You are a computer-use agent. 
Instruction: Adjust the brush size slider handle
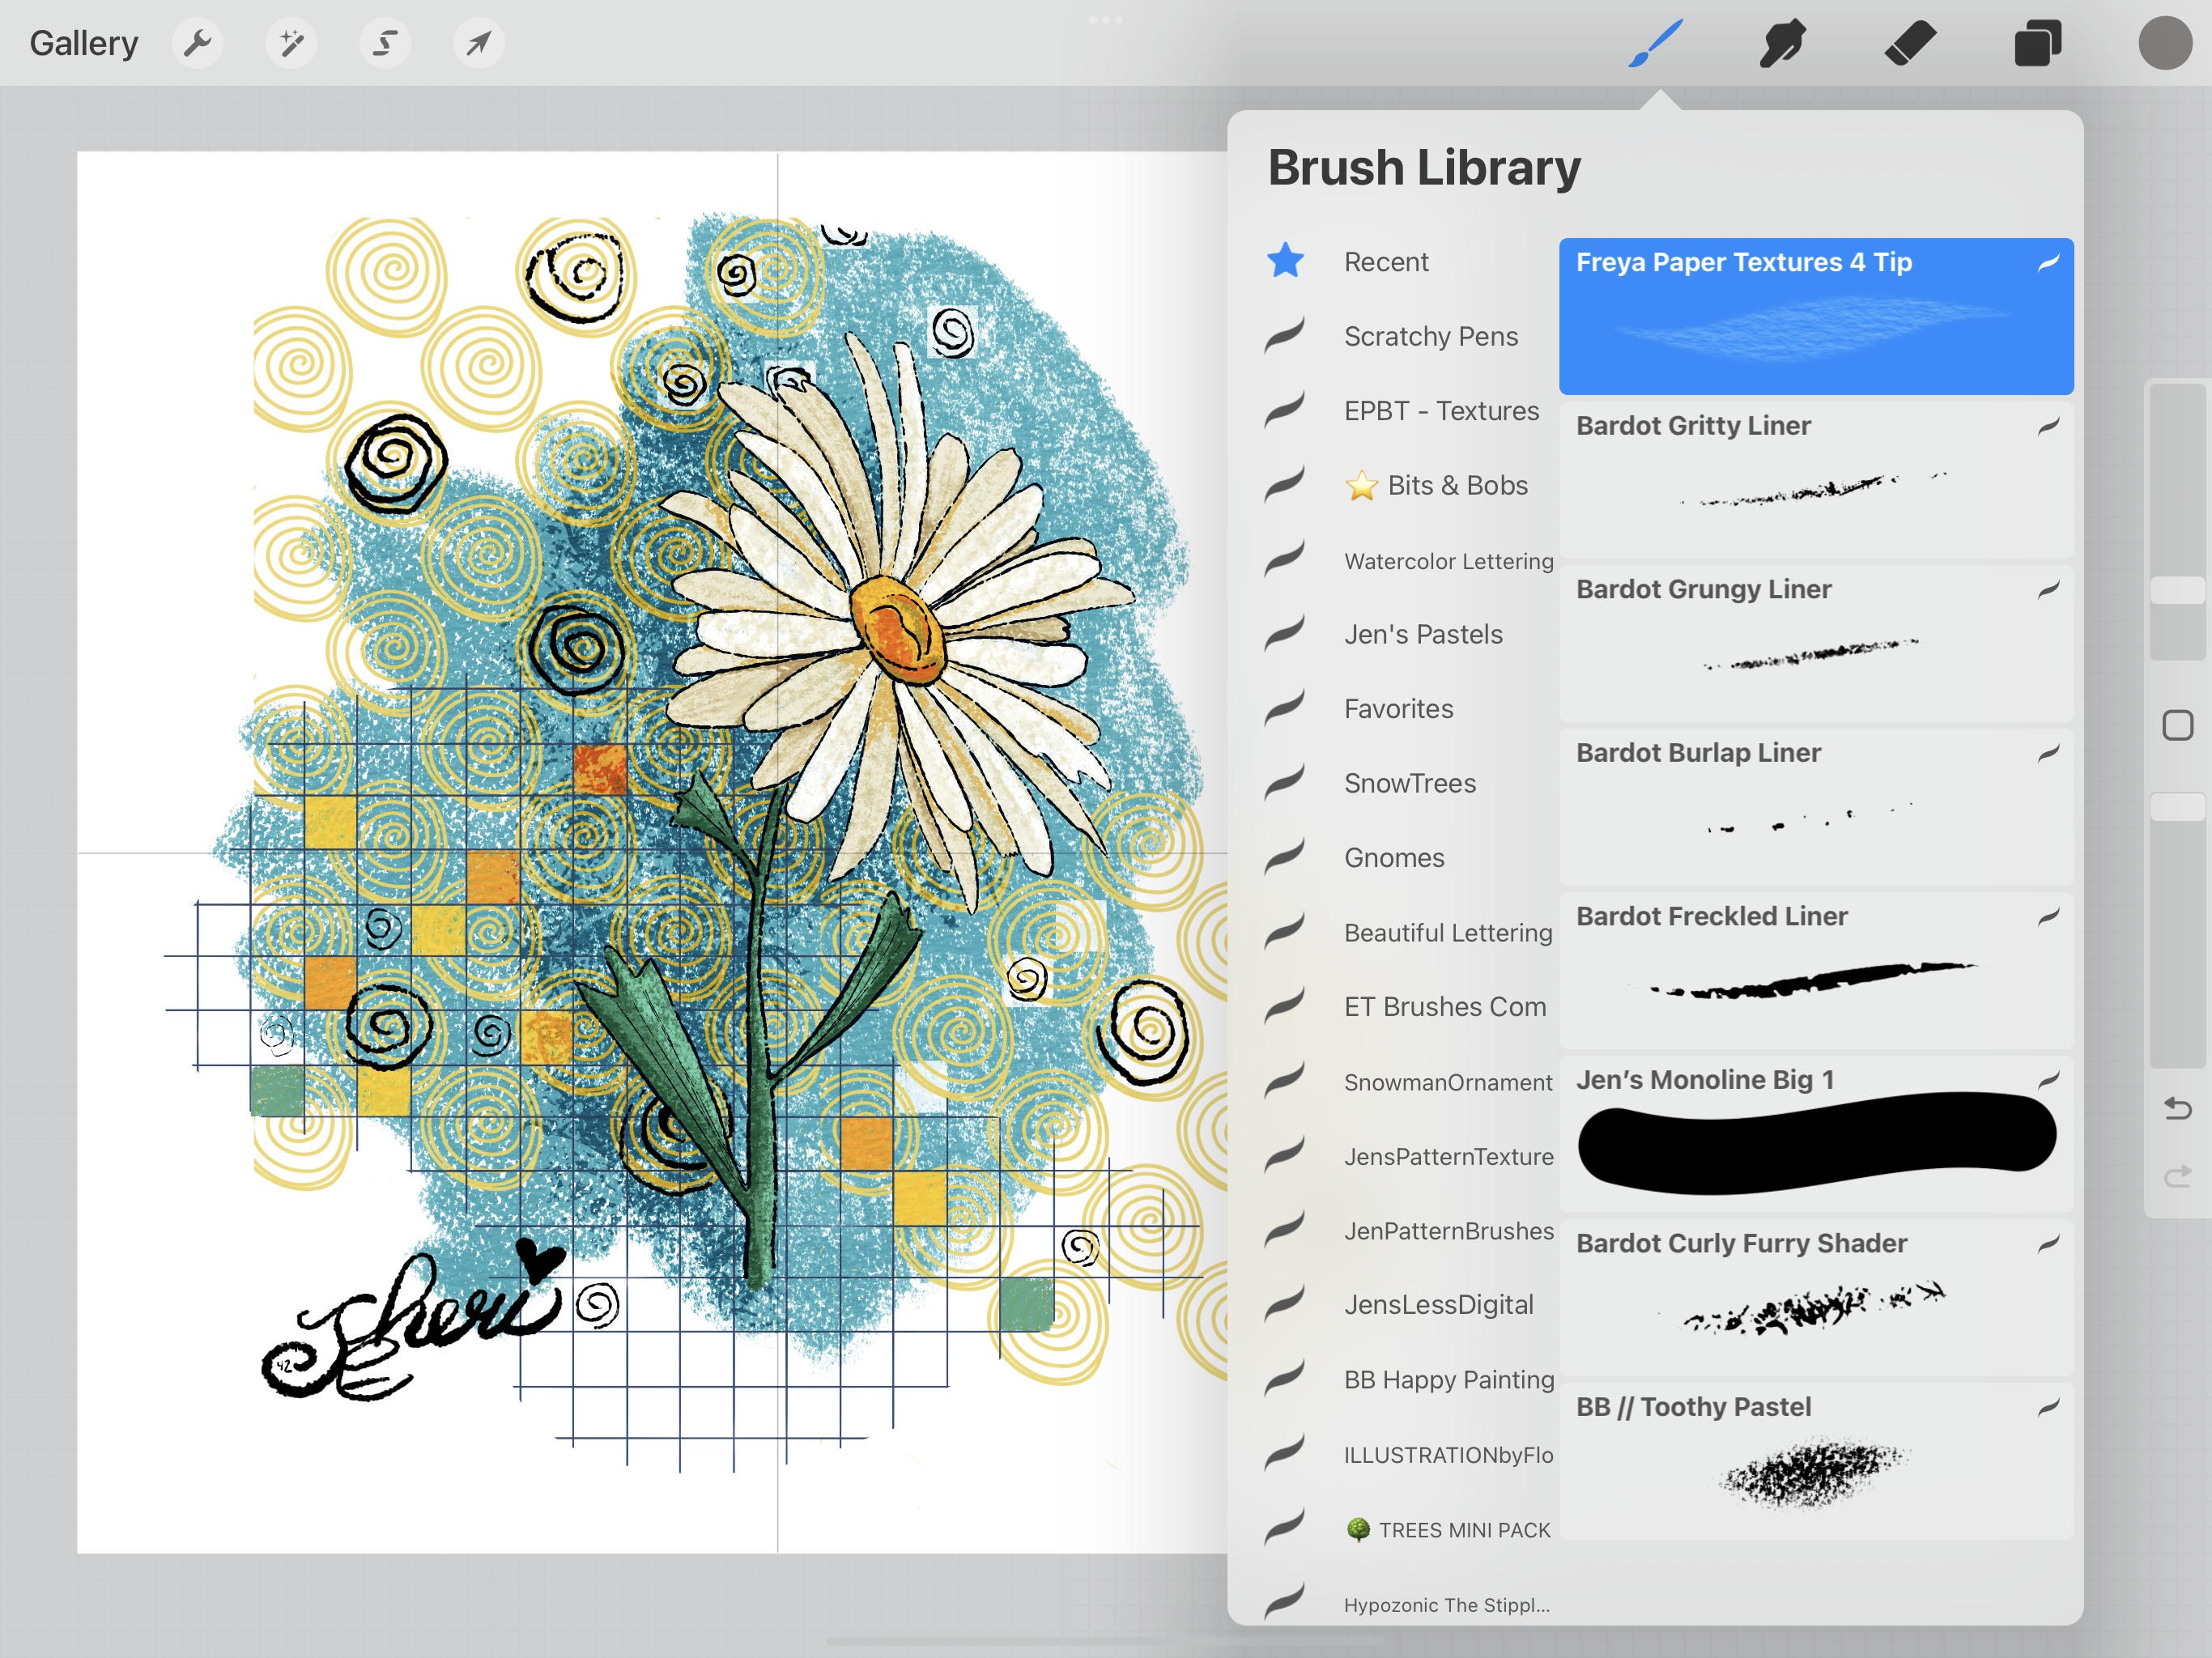tap(2177, 590)
